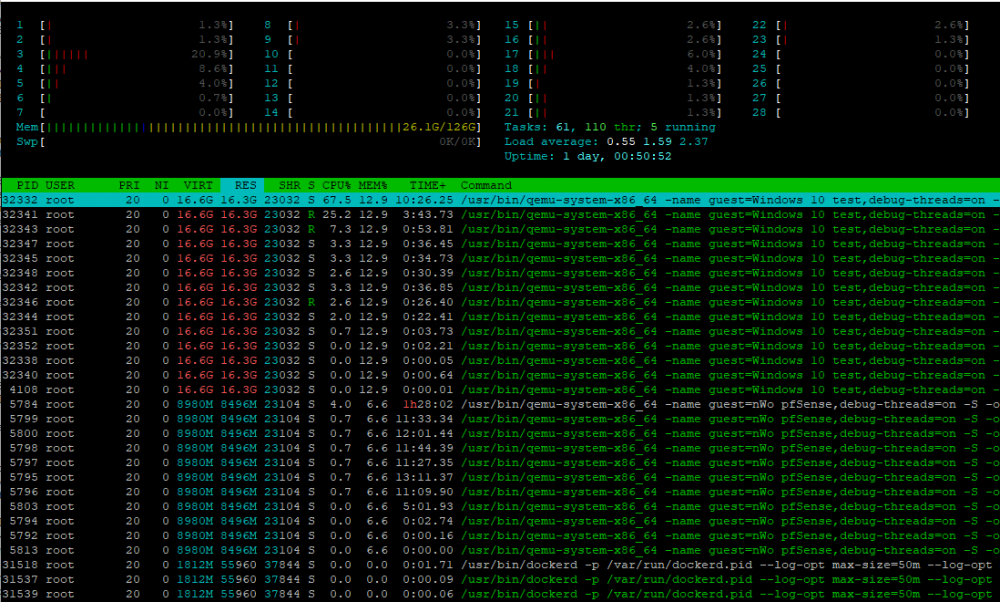The height and width of the screenshot is (602, 1000).
Task: Select pfSense process row PID 5784
Action: click(x=500, y=404)
